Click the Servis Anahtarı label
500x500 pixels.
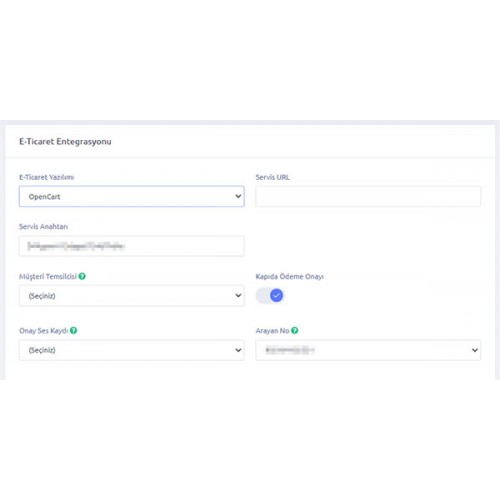click(43, 226)
